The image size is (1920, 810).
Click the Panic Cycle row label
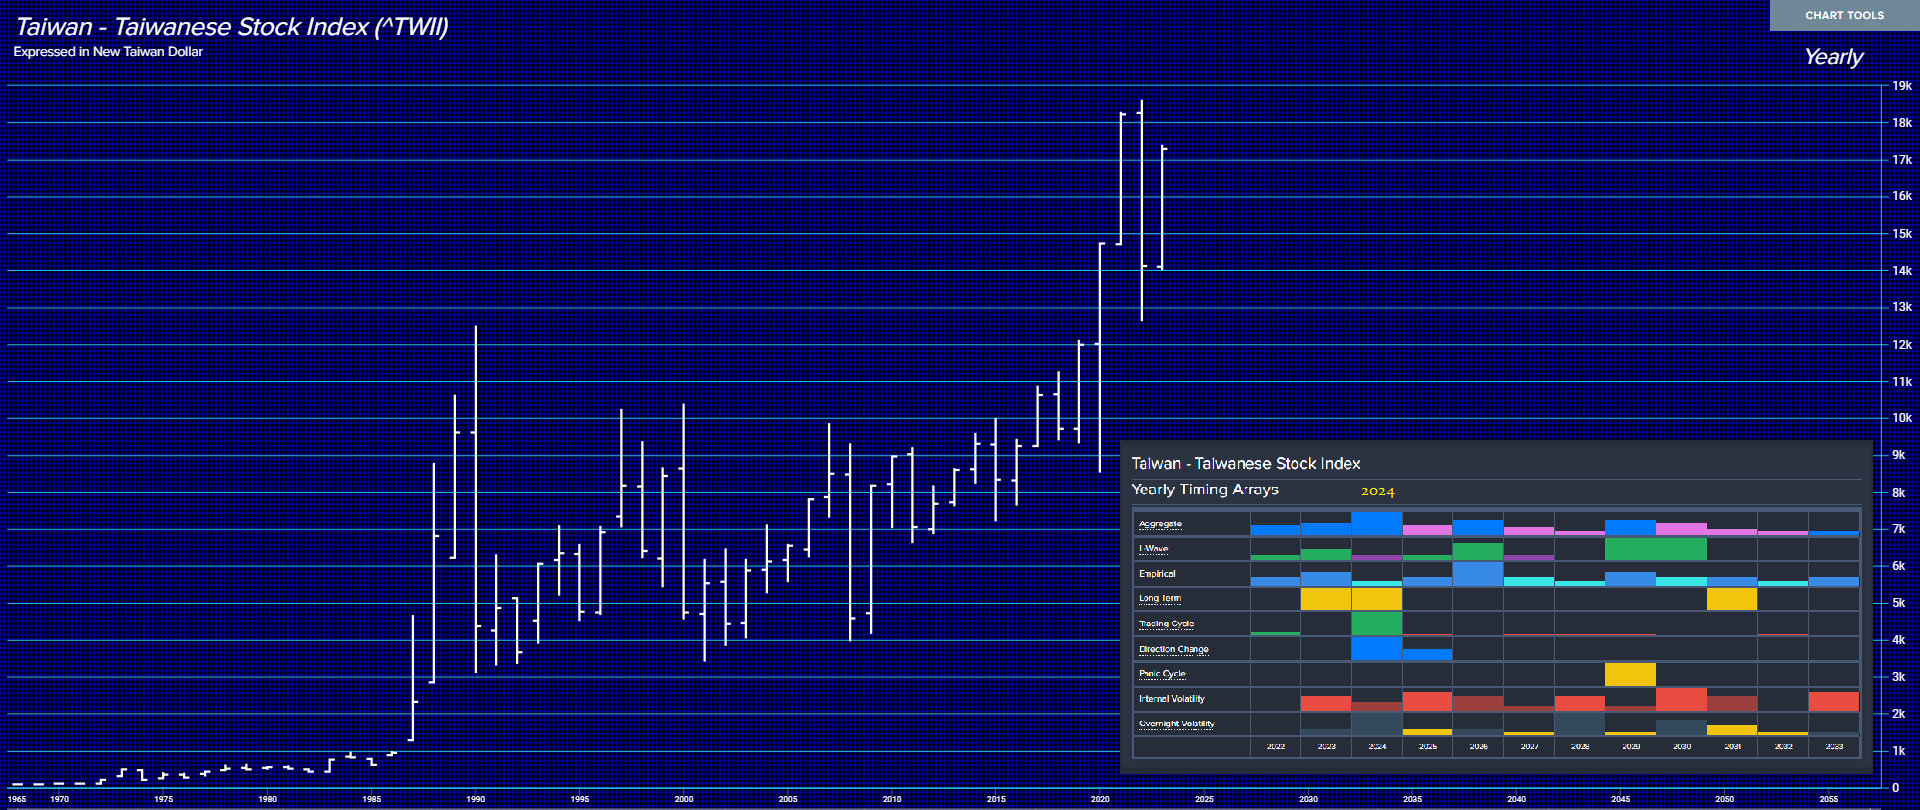[1161, 674]
